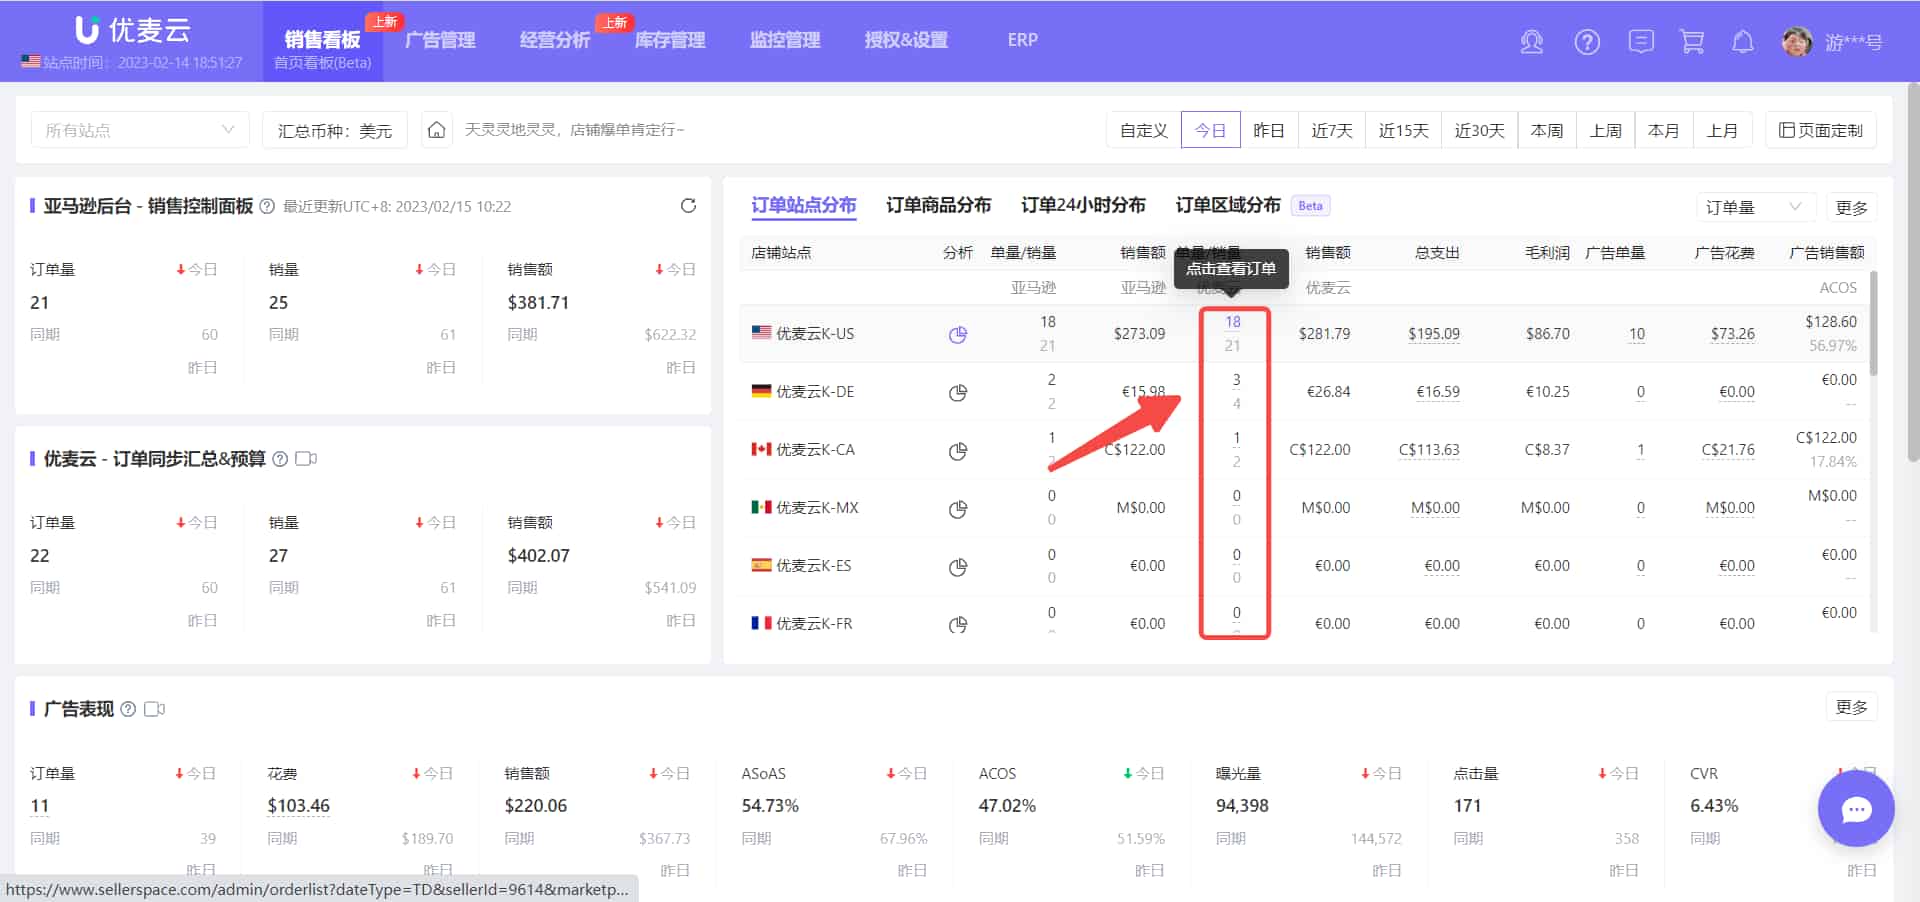Click the order table vertical scrollbar
The width and height of the screenshot is (1920, 902).
click(1873, 323)
